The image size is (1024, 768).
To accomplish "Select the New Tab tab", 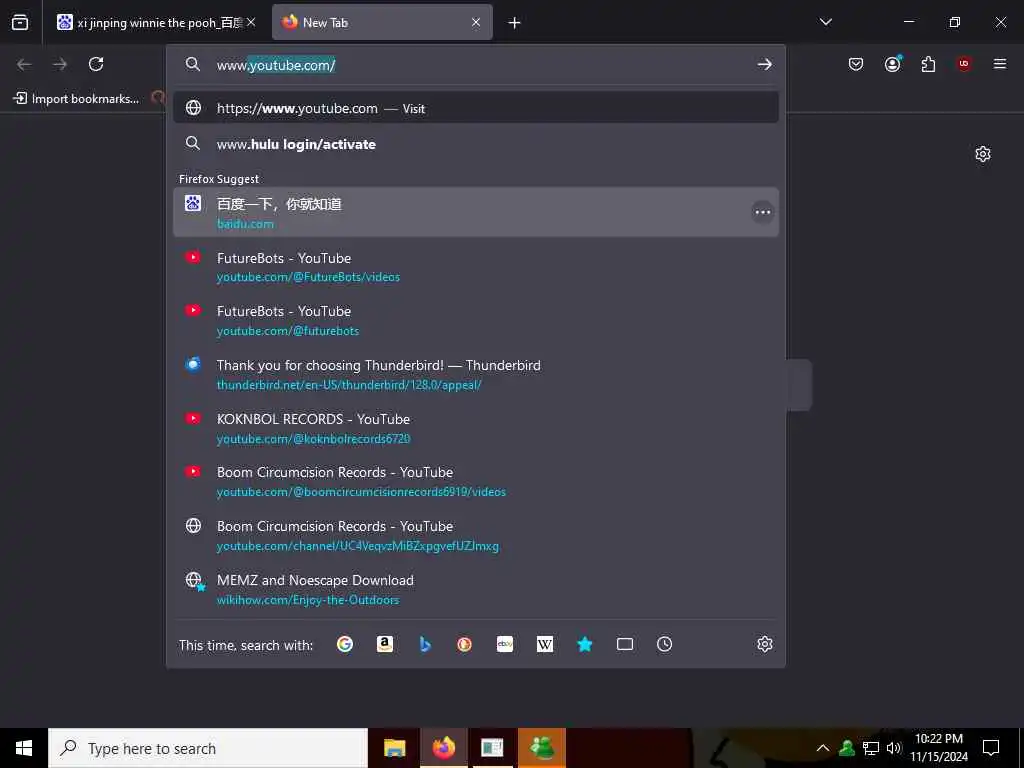I will [382, 22].
